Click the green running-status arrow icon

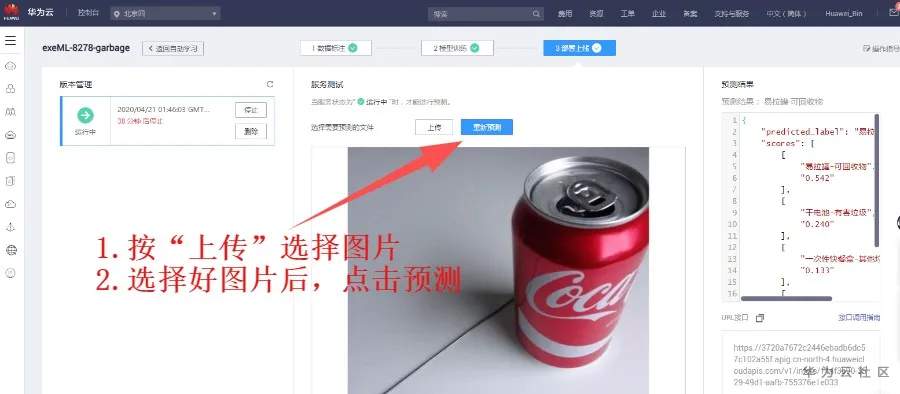click(x=85, y=115)
